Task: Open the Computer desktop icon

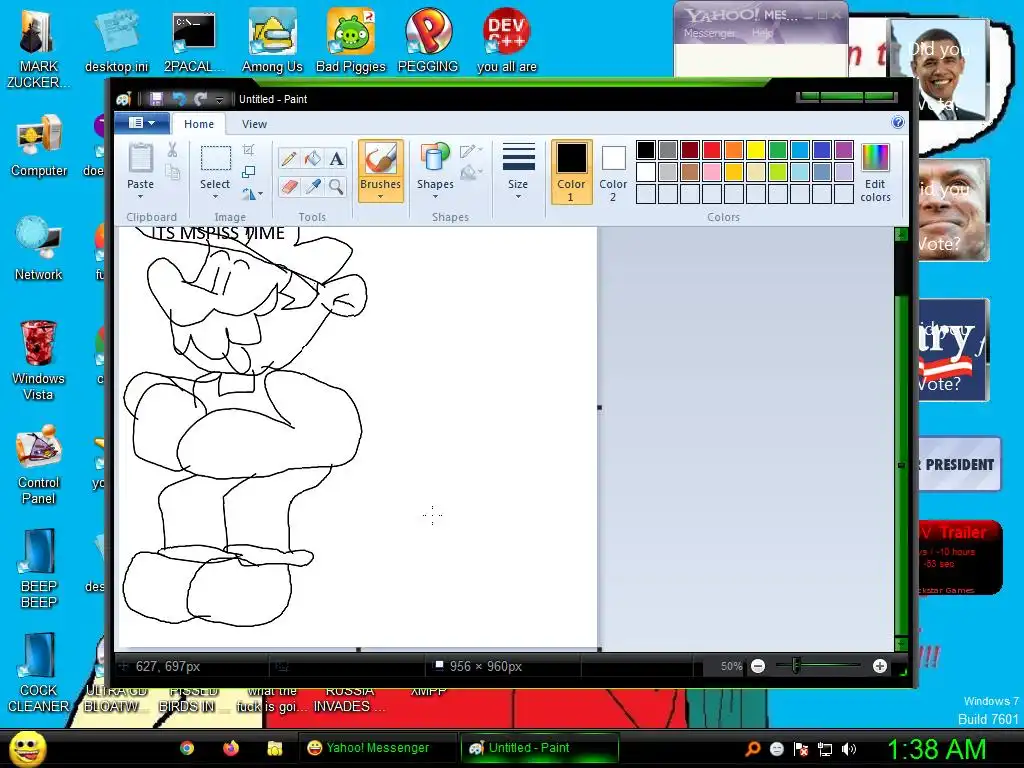Action: coord(39,145)
